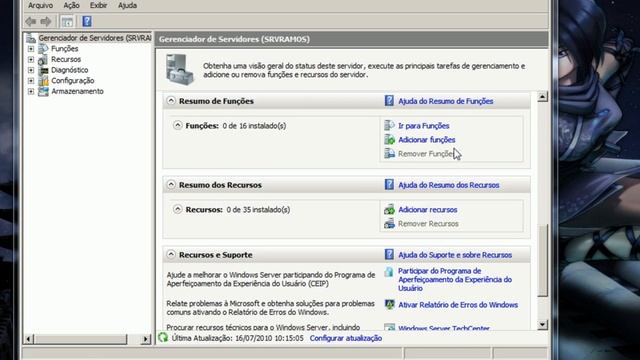Open Ajuda do Suporte e sobre Recursos link
The width and height of the screenshot is (640, 360).
(455, 255)
